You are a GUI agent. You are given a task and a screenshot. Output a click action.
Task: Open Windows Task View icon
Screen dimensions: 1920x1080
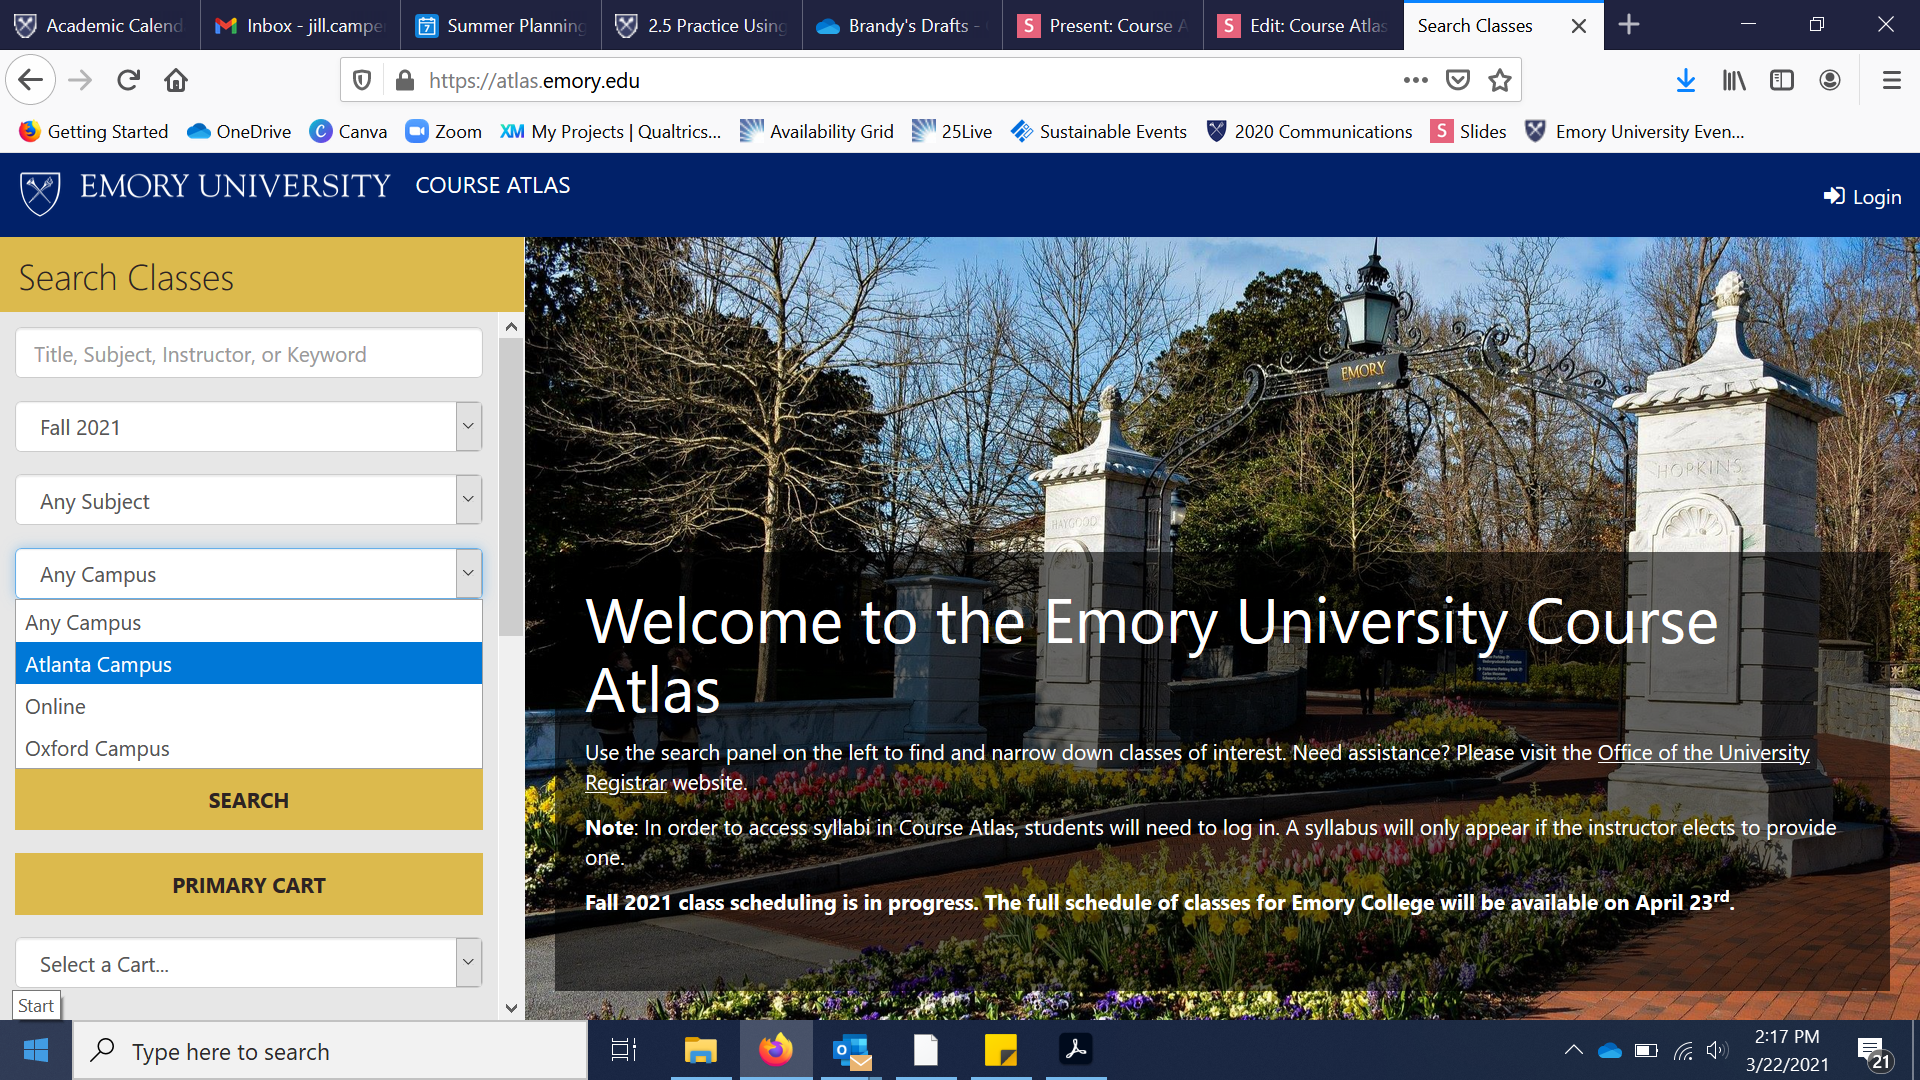[624, 1050]
